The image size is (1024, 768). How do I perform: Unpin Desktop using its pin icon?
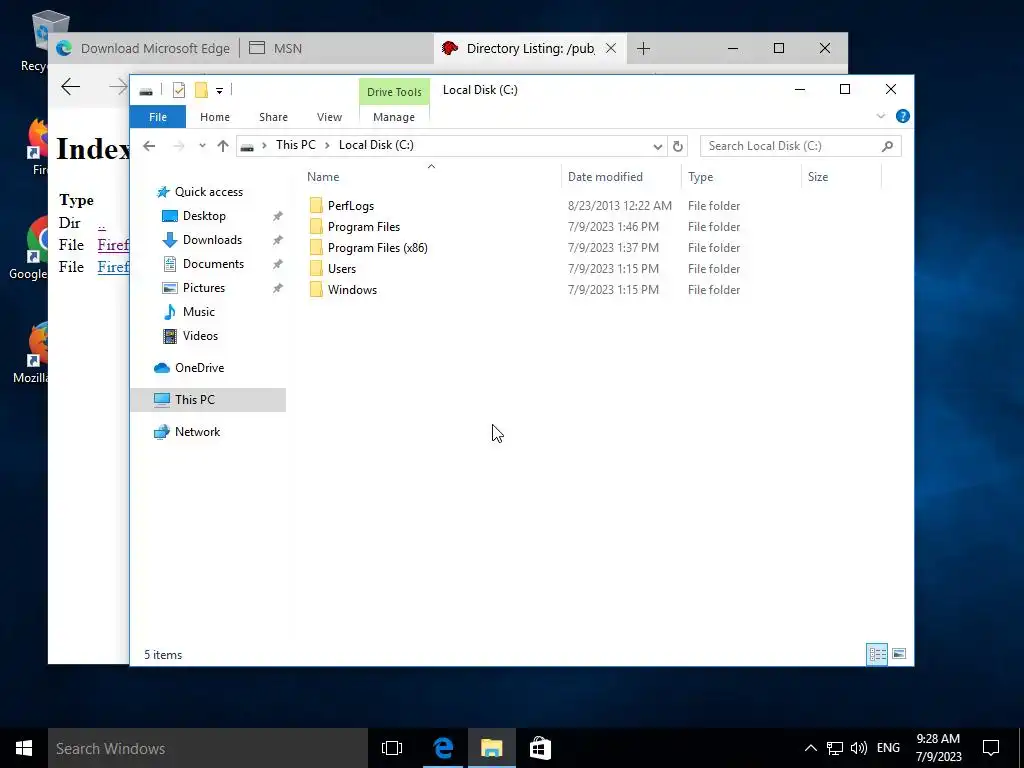278,216
